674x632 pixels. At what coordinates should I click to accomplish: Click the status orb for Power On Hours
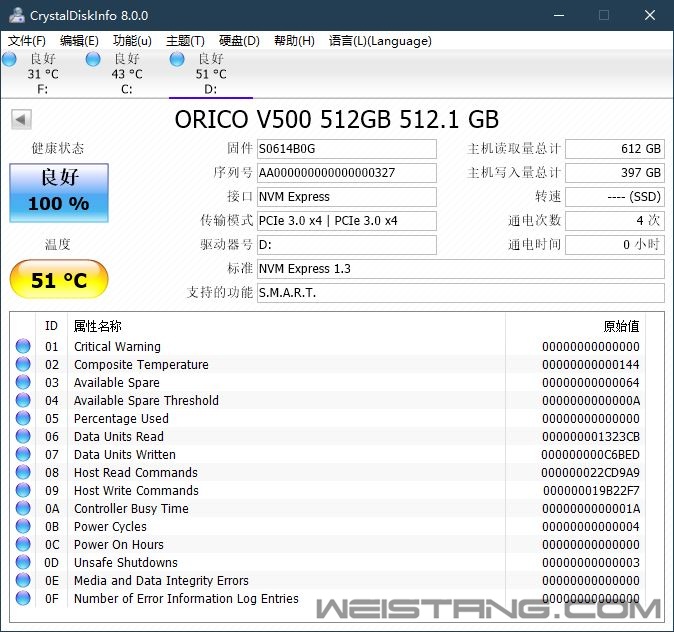tap(23, 544)
